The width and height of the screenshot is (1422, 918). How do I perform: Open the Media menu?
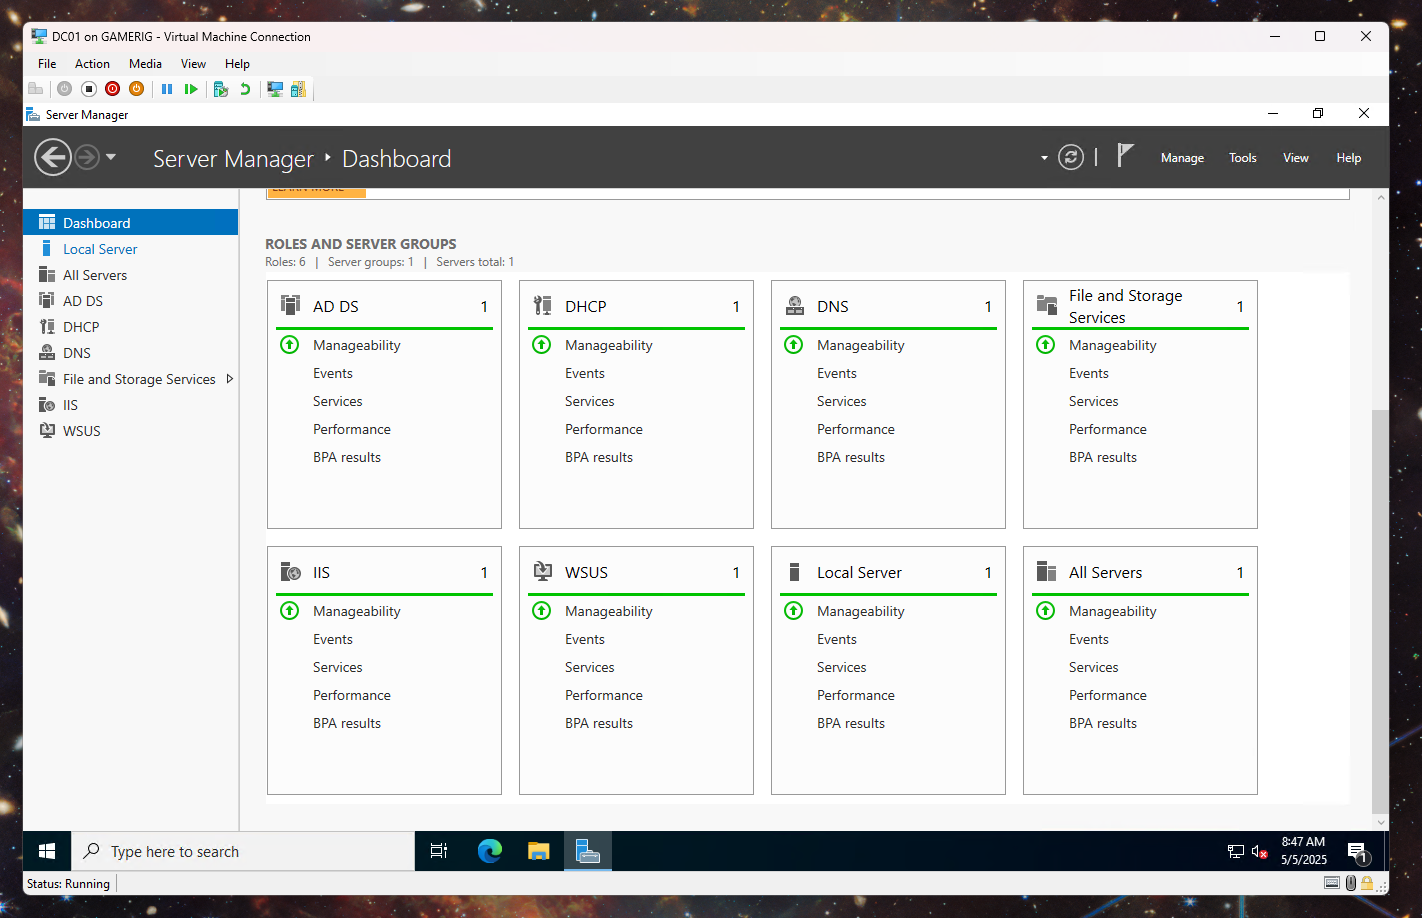pos(145,64)
